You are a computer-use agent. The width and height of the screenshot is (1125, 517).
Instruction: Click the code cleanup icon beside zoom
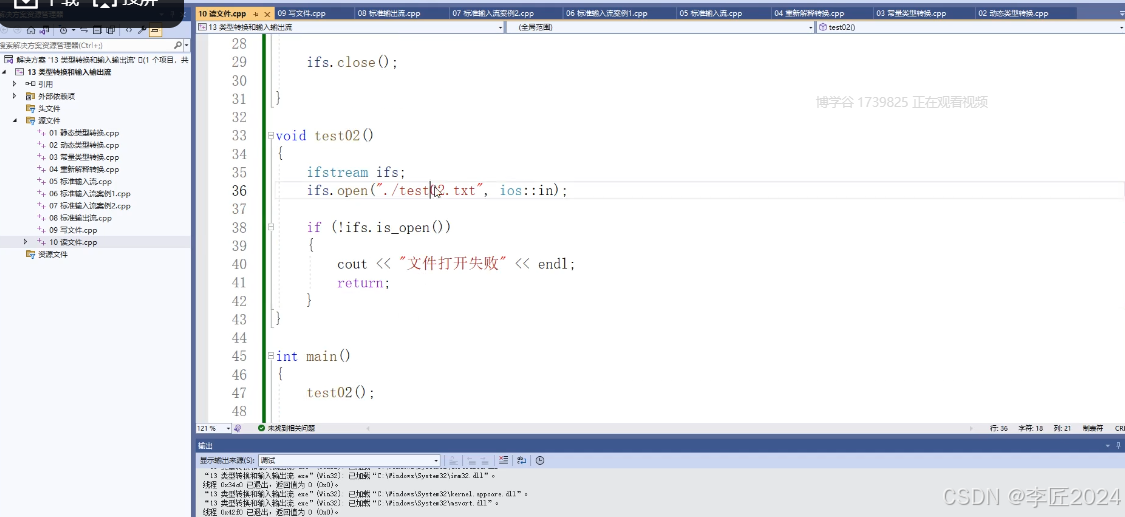point(238,428)
